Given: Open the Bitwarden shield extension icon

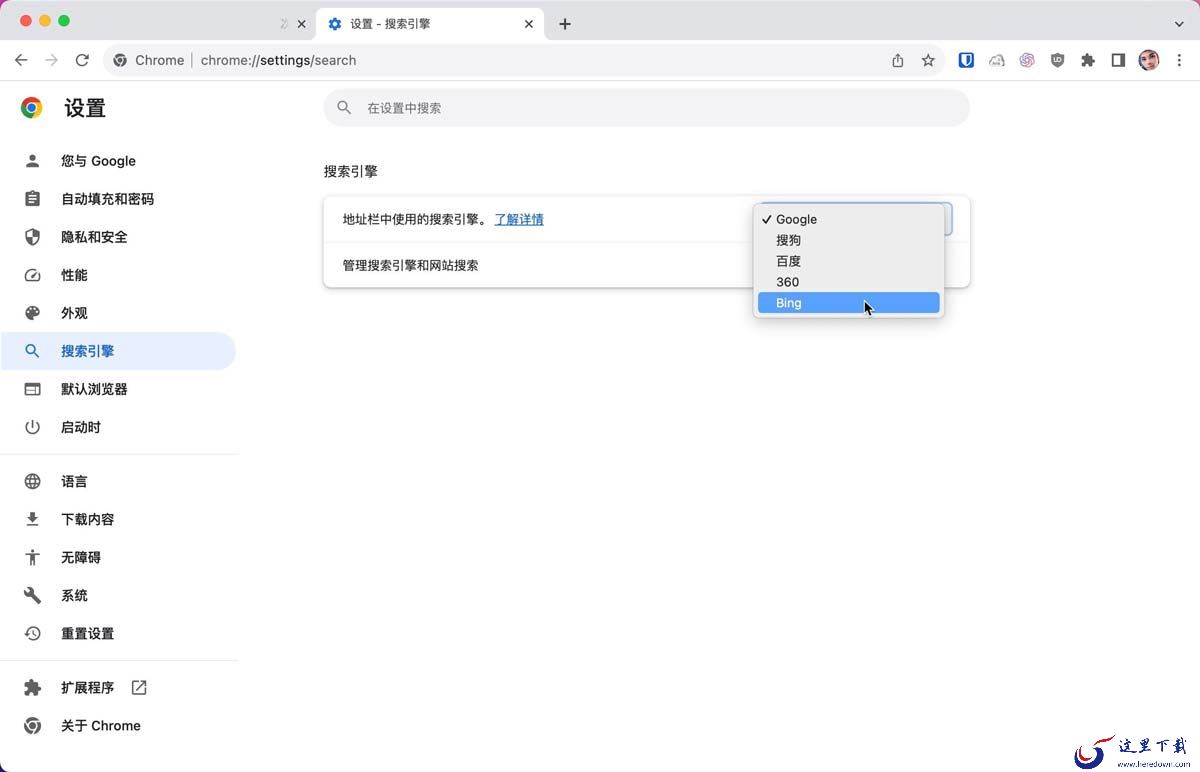Looking at the screenshot, I should pyautogui.click(x=966, y=60).
